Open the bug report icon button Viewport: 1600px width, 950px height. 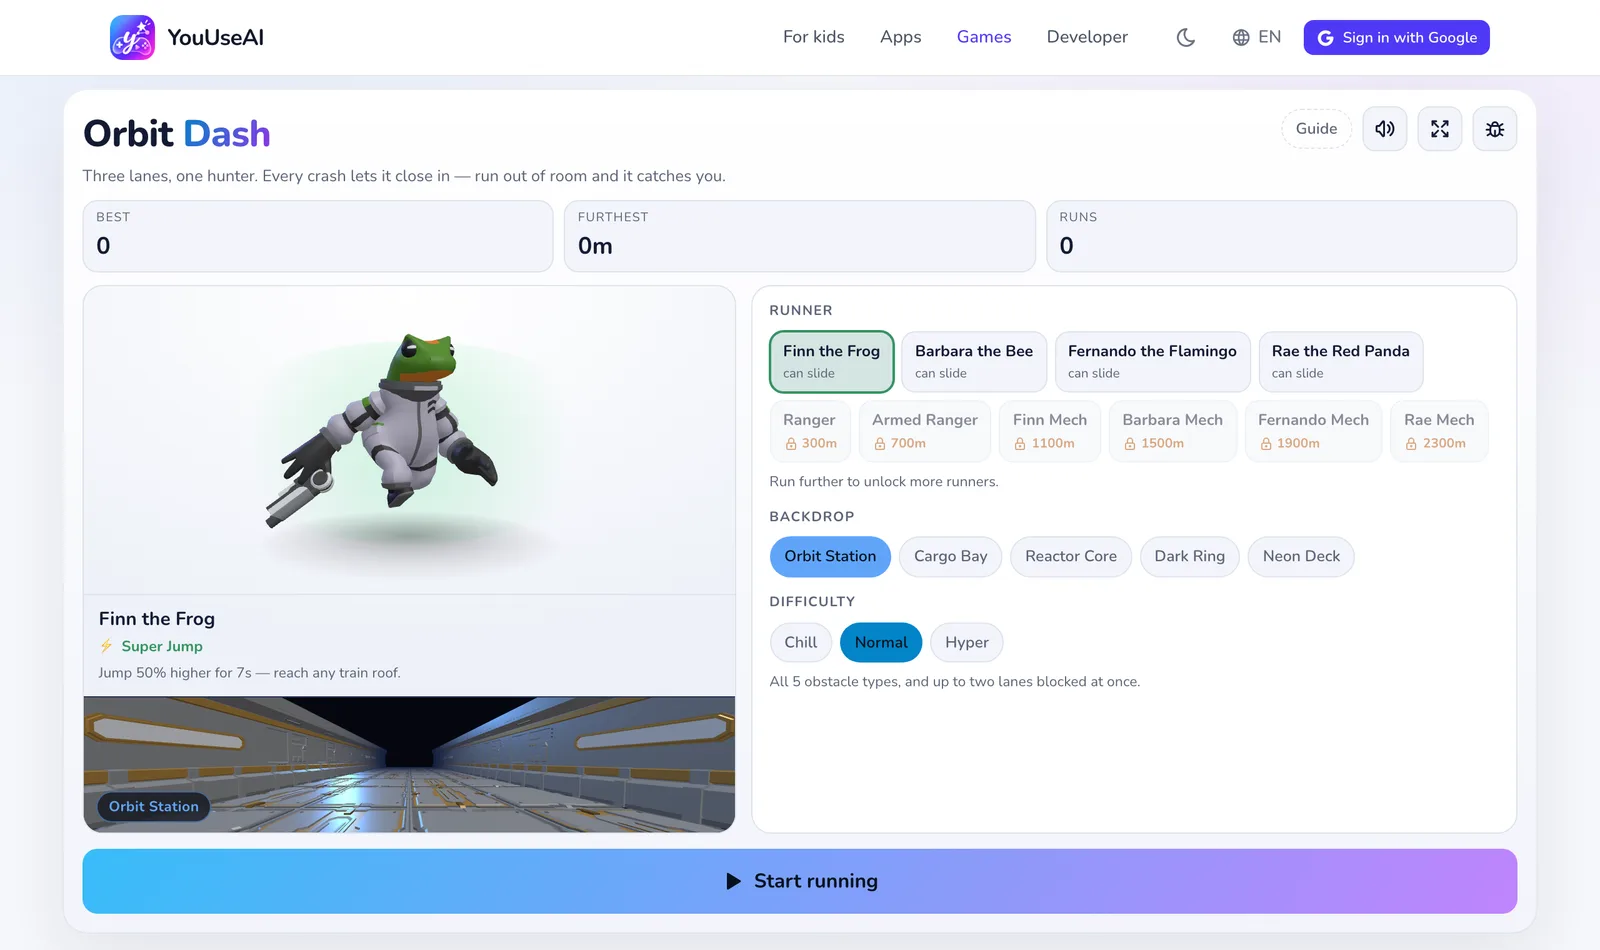pos(1495,129)
